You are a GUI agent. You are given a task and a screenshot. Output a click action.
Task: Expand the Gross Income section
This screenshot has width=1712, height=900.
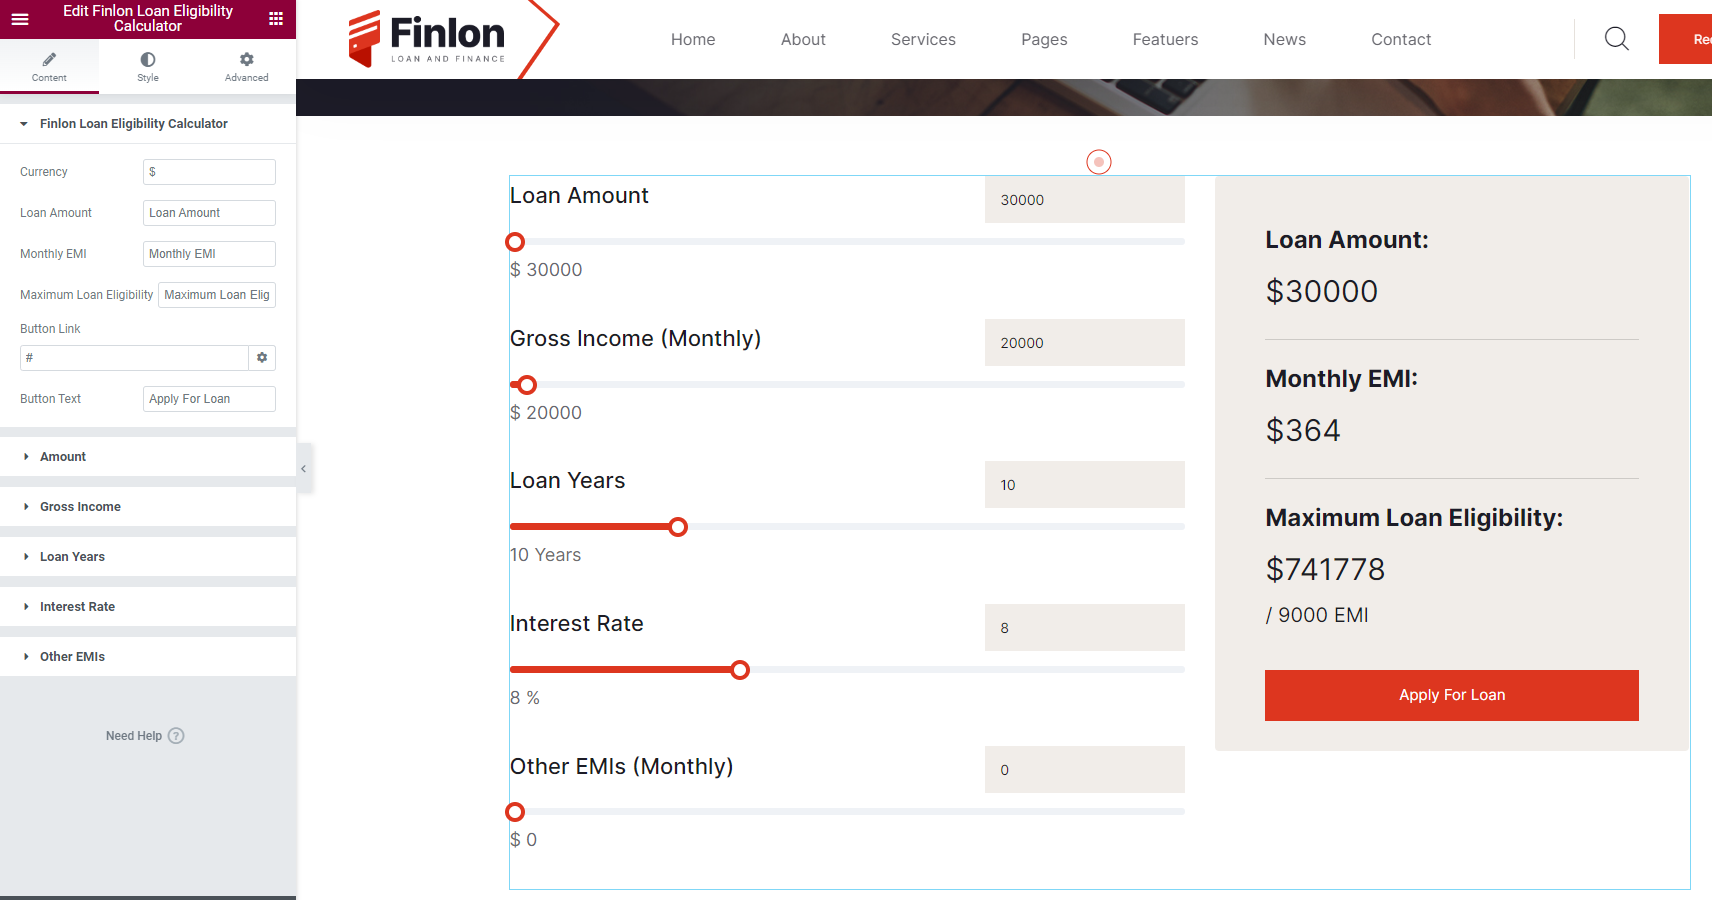80,507
